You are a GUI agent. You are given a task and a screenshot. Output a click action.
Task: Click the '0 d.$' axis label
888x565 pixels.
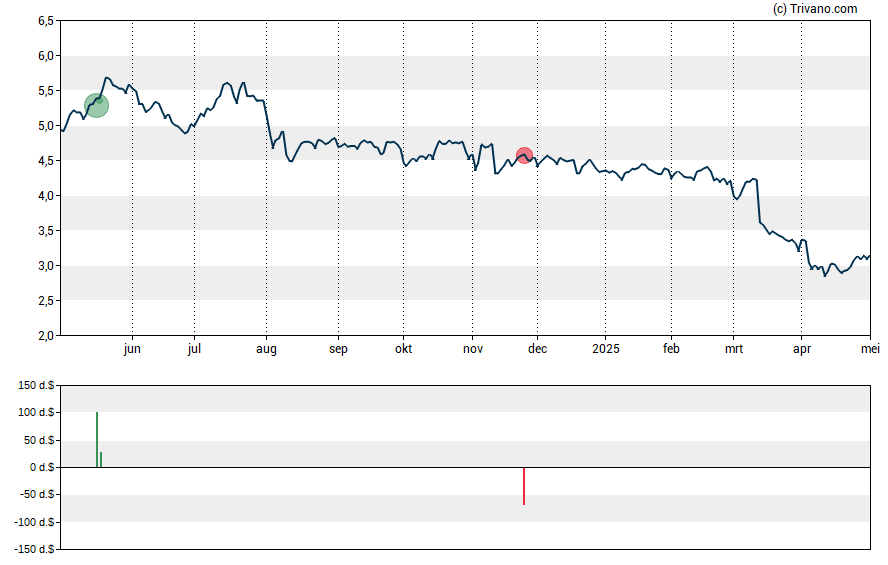click(41, 467)
